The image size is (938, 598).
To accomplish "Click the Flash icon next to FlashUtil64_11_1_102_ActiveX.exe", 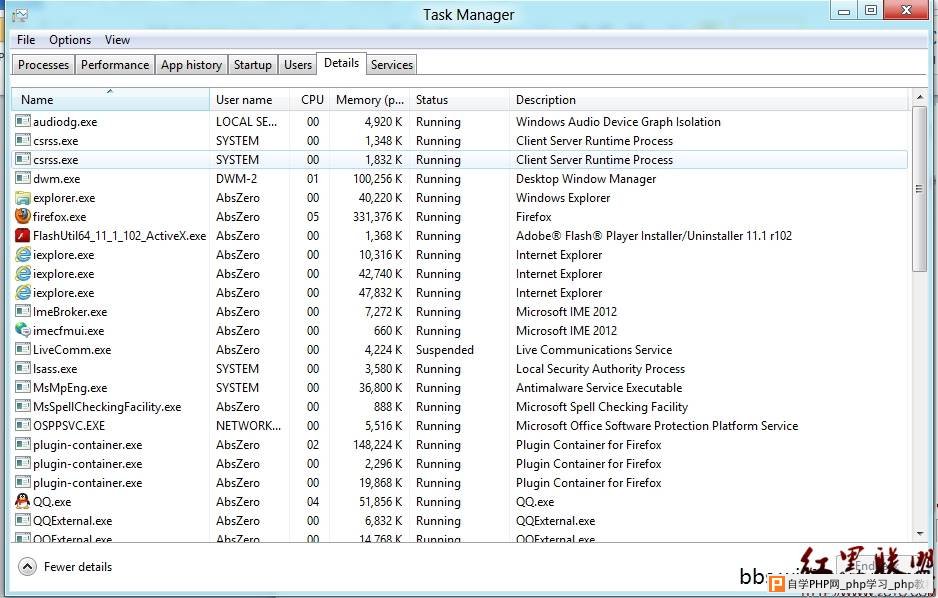I will 23,235.
